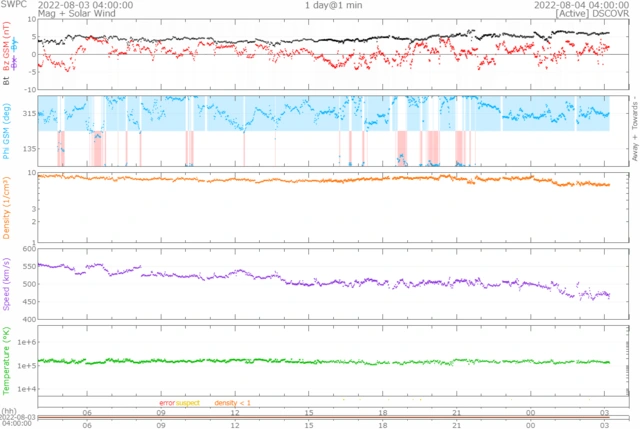
Task: Click the 12 hour tick on the bottom time axis
Action: 235,411
